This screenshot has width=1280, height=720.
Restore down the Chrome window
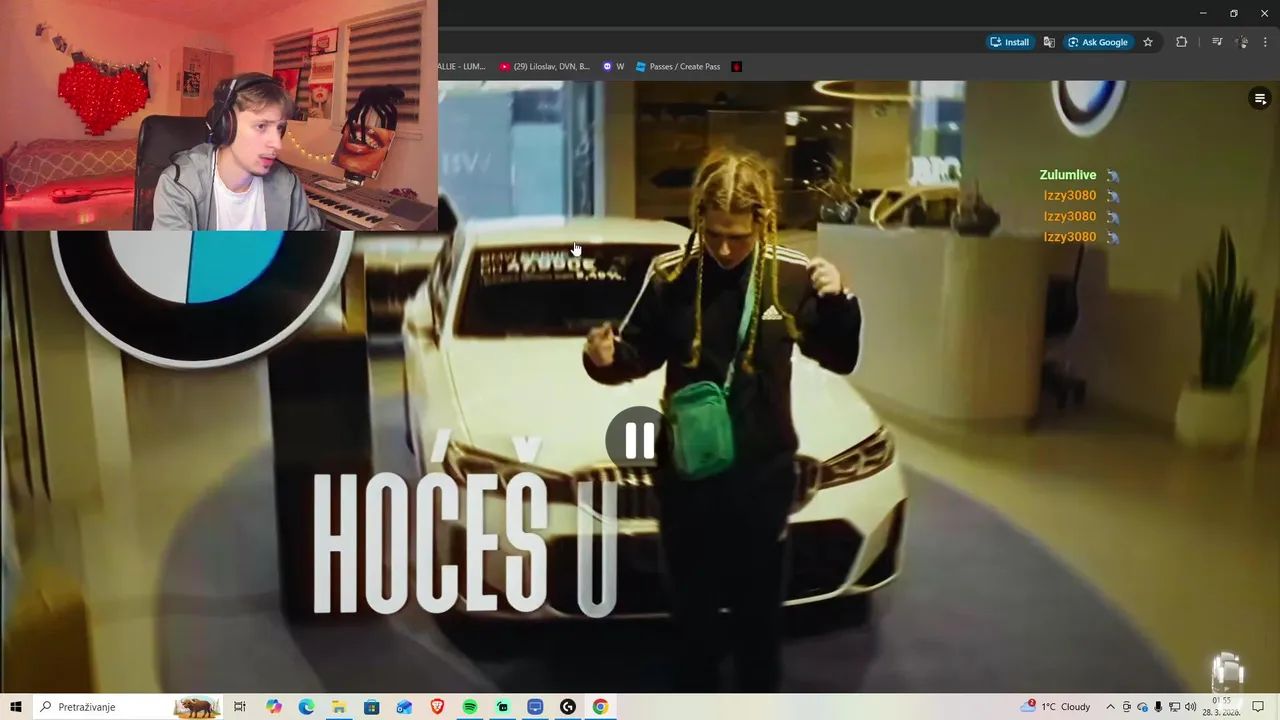tap(1234, 13)
